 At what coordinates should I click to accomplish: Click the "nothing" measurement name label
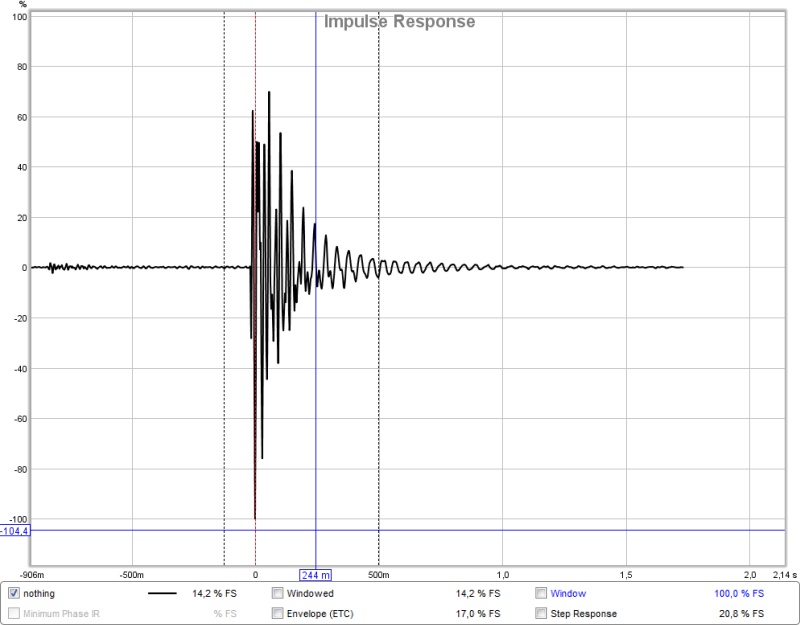(39, 593)
